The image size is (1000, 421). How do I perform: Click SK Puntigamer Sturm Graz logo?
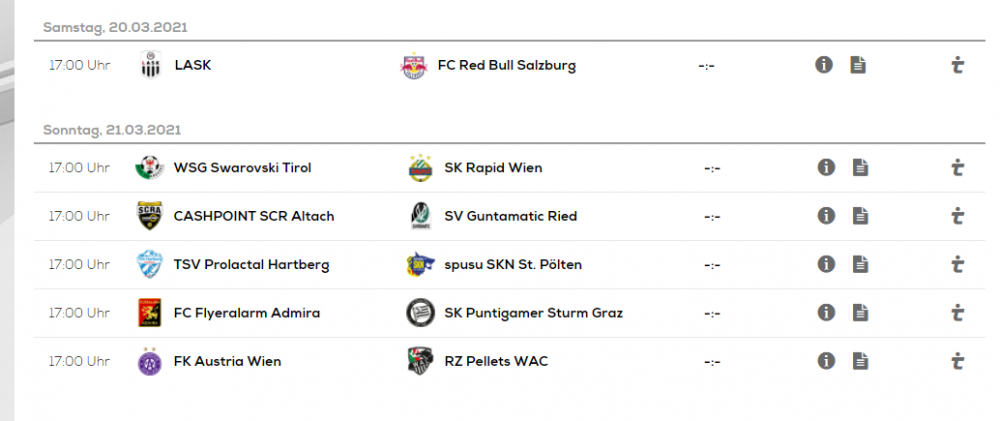[x=420, y=313]
